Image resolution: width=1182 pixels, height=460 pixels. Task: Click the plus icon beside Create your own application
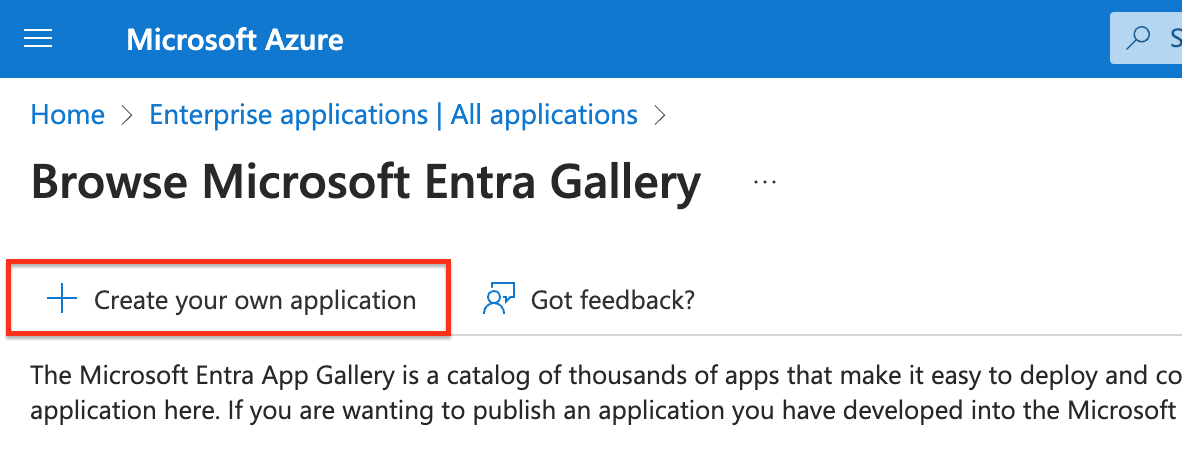click(x=62, y=299)
